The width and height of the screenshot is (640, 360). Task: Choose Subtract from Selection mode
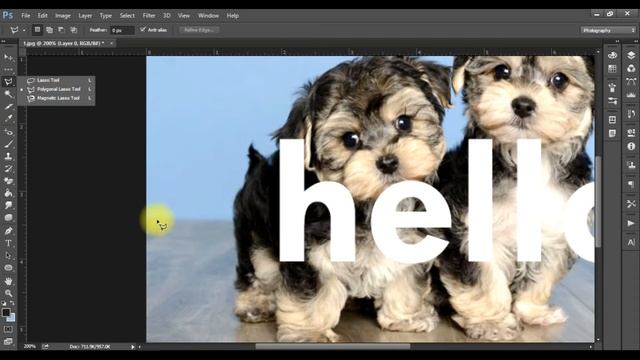coord(61,30)
